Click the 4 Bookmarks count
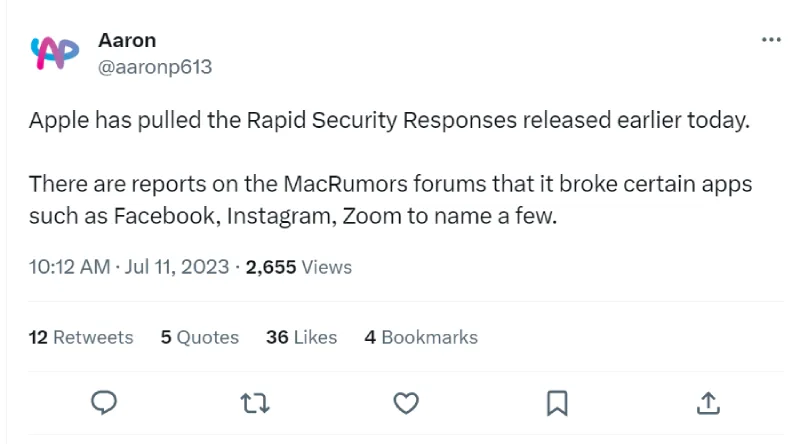The image size is (800, 444). 421,337
